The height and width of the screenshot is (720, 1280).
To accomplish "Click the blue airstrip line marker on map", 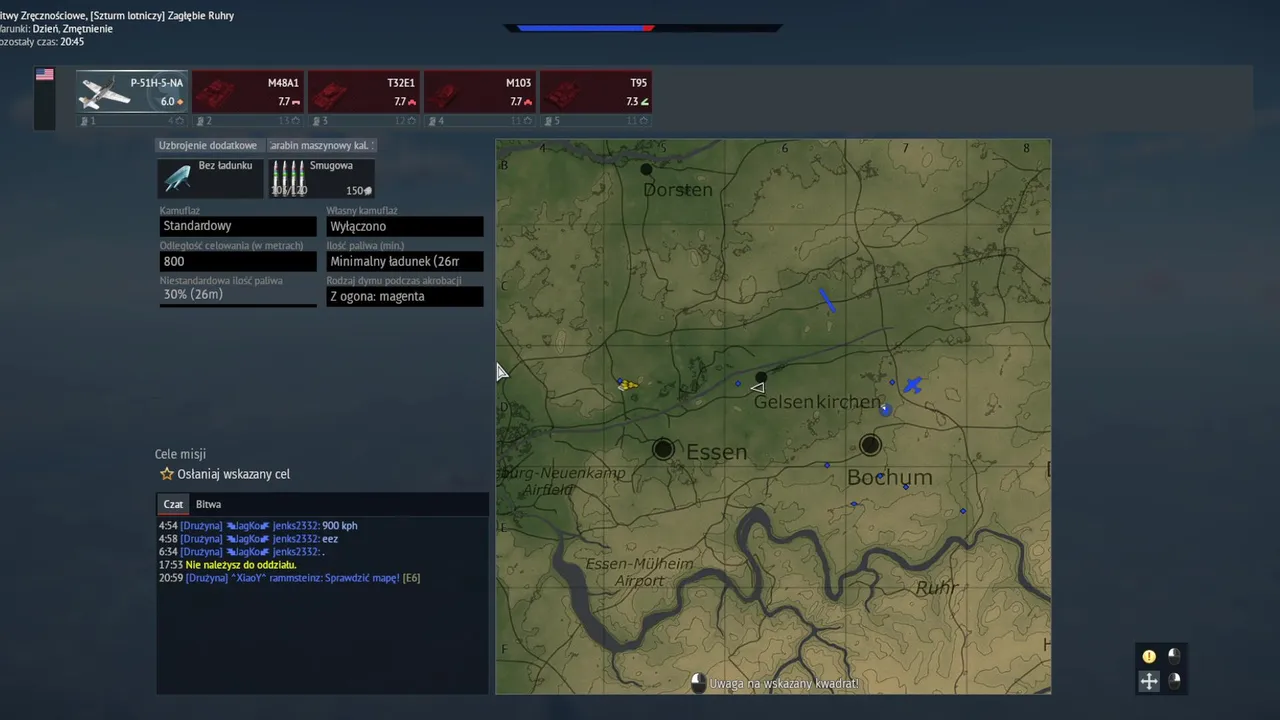I will pos(827,300).
